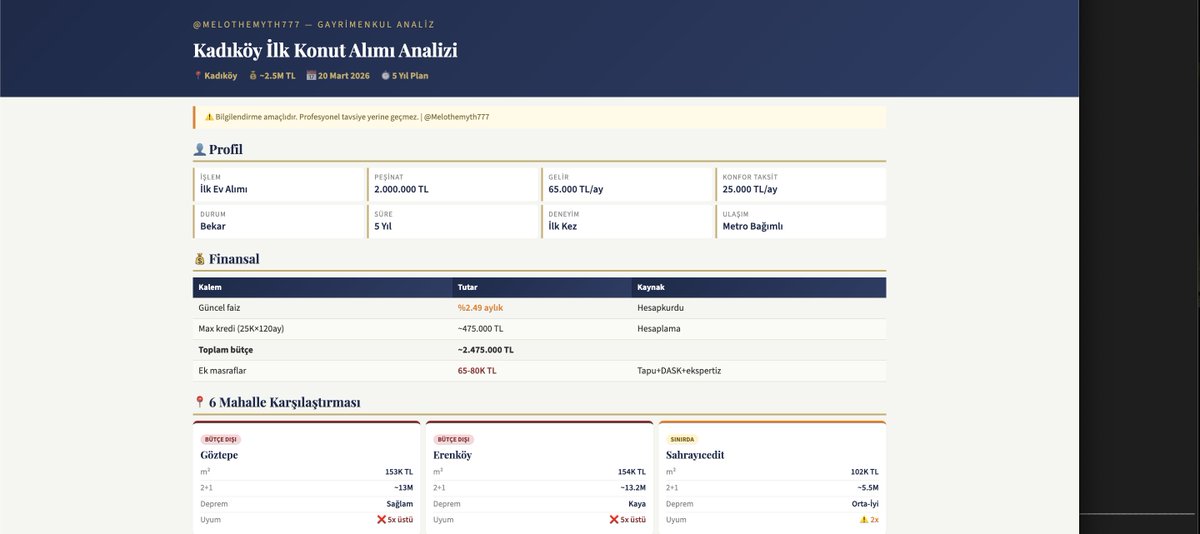Click the SINIRDA badge on Sahrayıcedit card
The image size is (1200, 534).
tap(682, 439)
